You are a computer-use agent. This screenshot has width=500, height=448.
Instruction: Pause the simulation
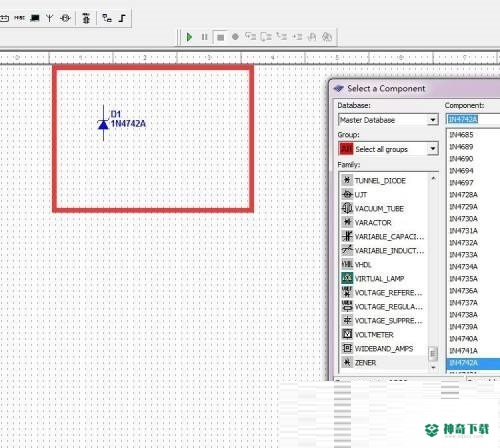tap(204, 37)
